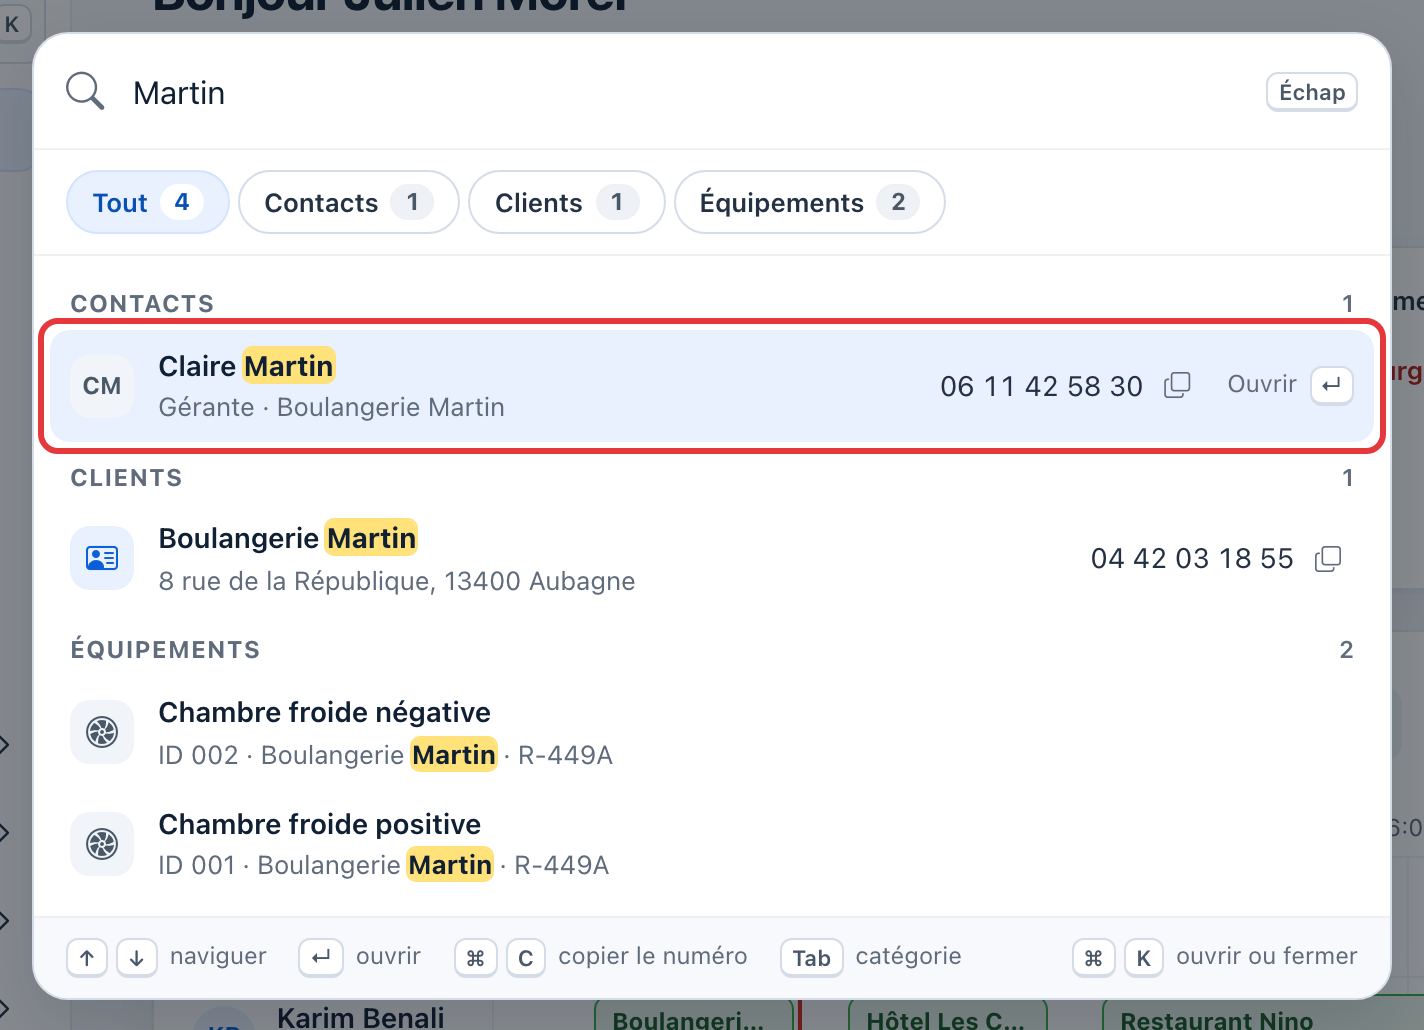Click the ID 002 equipment details line
Image resolution: width=1424 pixels, height=1030 pixels.
pyautogui.click(x=385, y=755)
